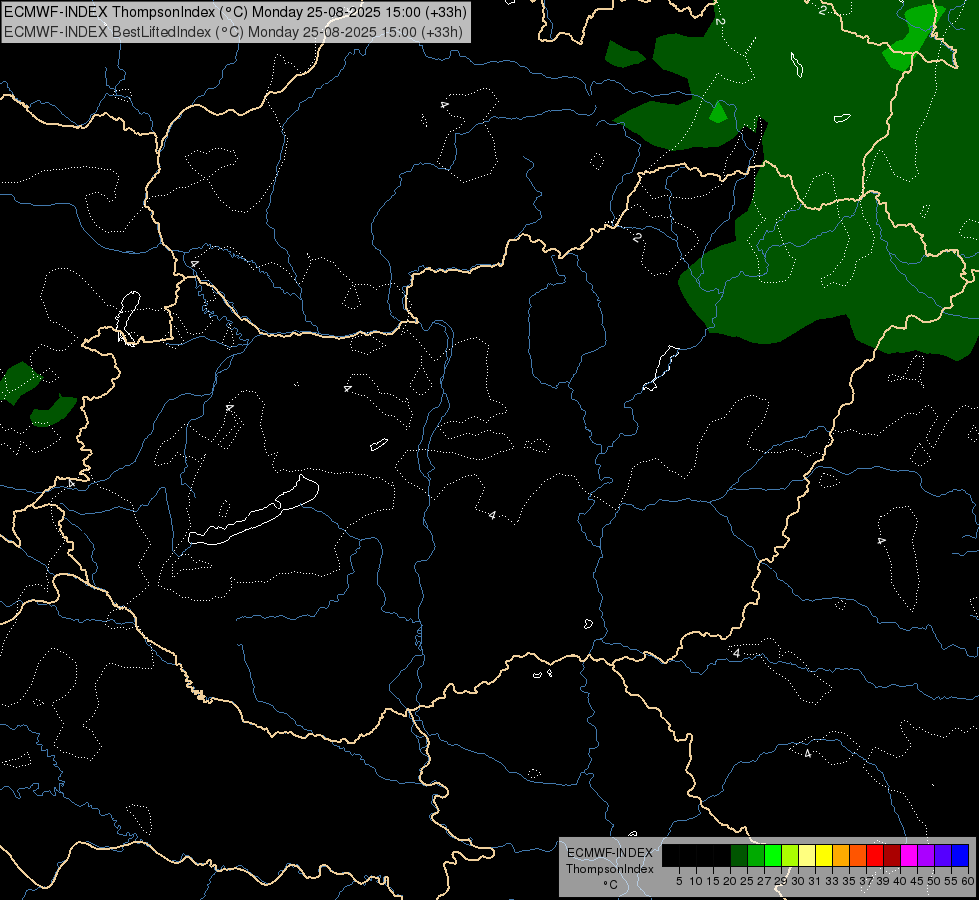Click the legend tick value 39

[x=883, y=881]
